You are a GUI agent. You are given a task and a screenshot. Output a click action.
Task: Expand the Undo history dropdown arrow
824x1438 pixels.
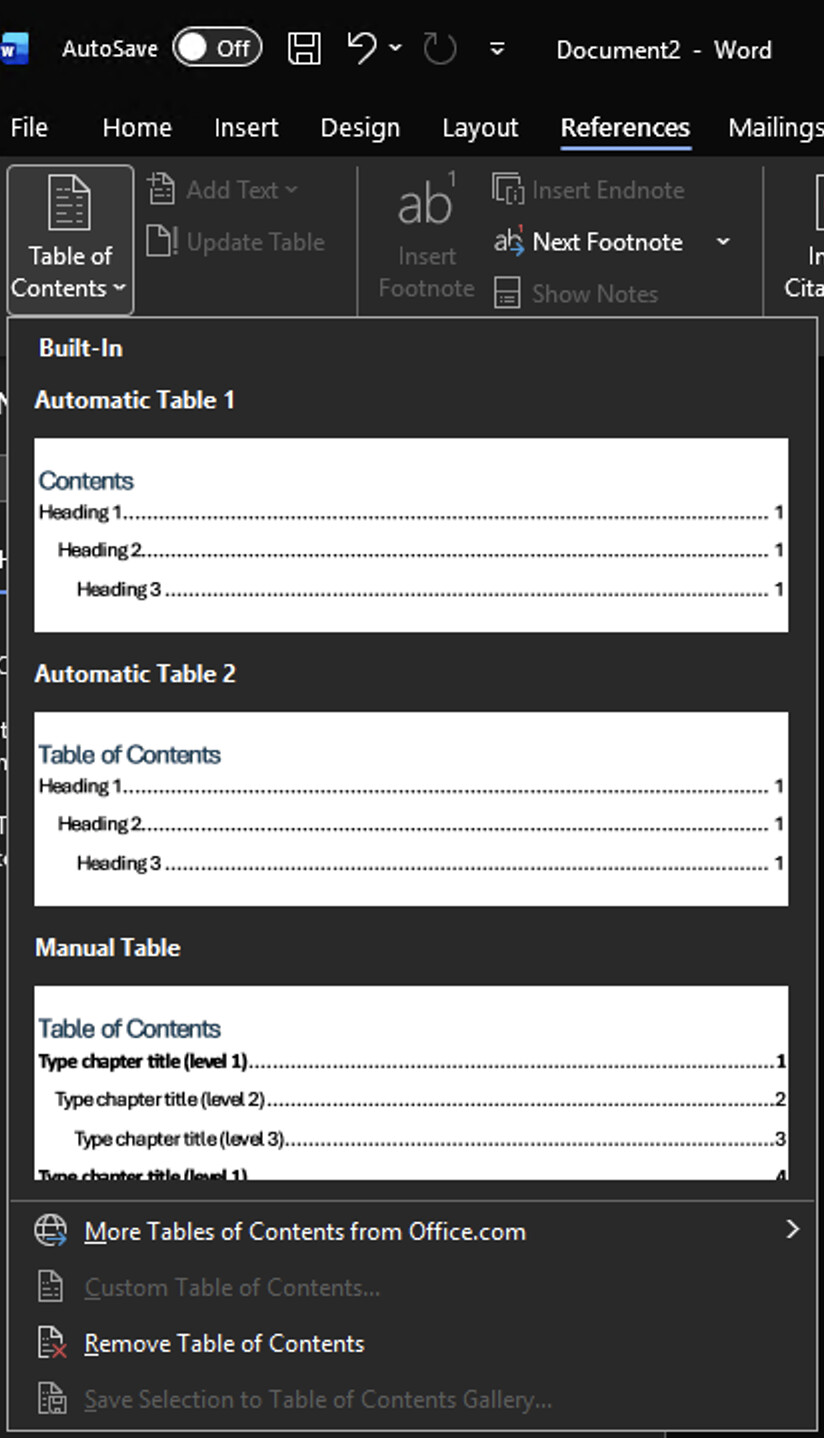395,48
